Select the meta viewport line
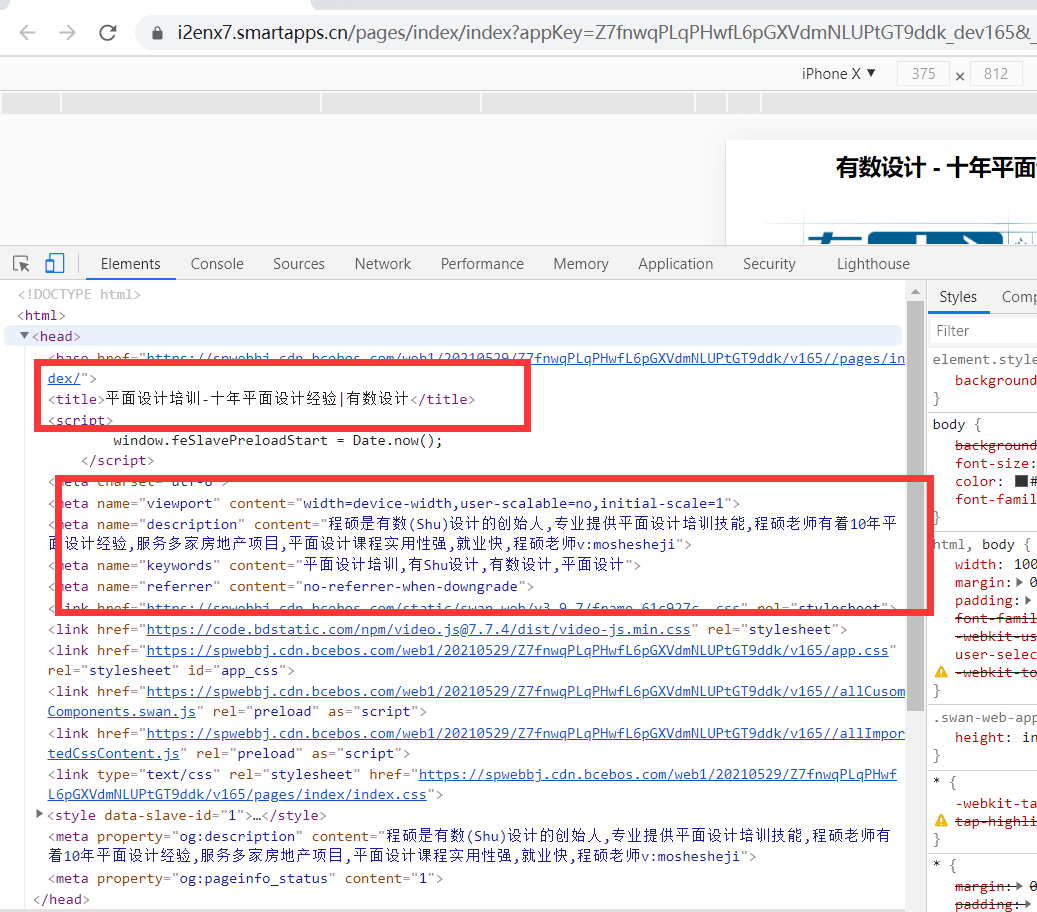This screenshot has height=912, width=1037. [x=394, y=503]
